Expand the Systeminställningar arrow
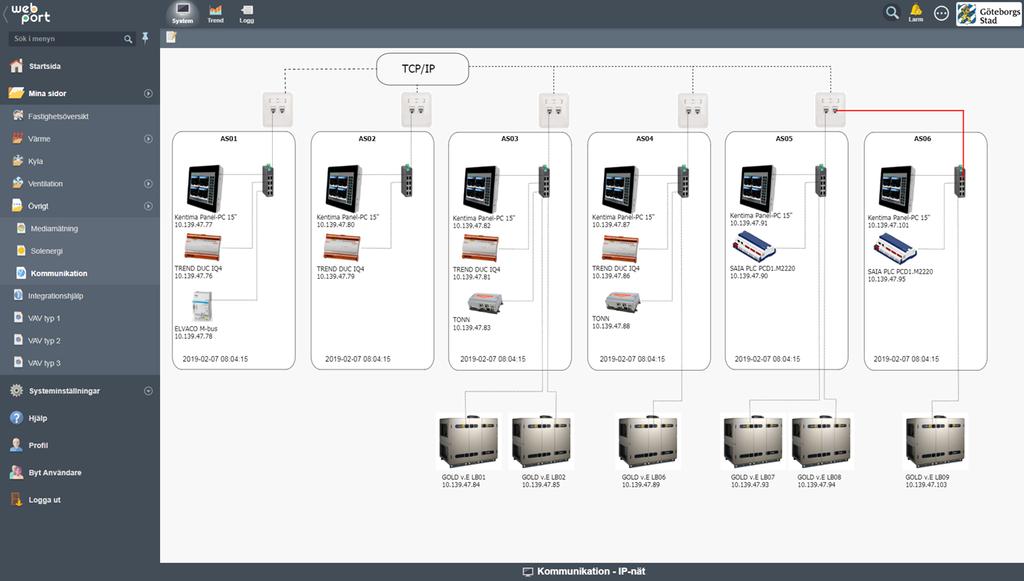This screenshot has width=1024, height=581. [148, 391]
